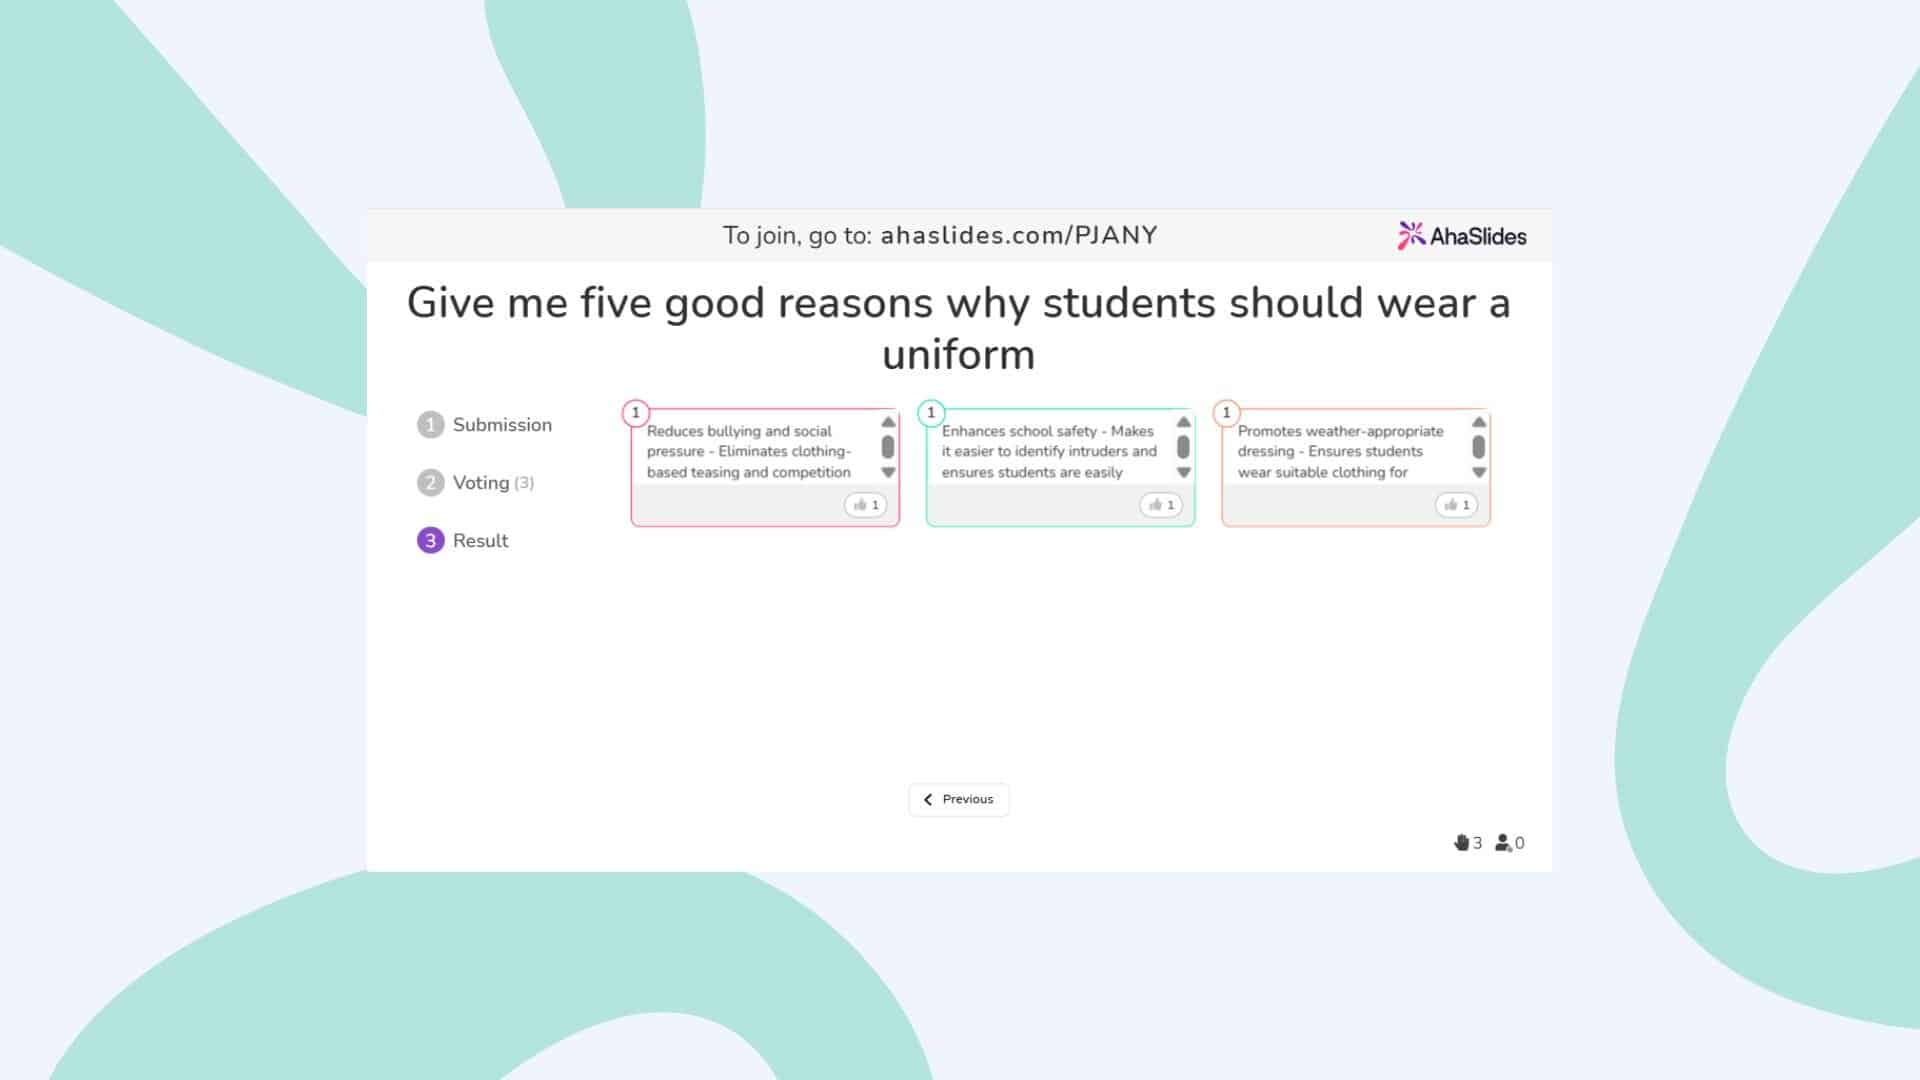Click the "1" badge on the weather dressing card
This screenshot has width=1920, height=1080.
click(x=1227, y=411)
